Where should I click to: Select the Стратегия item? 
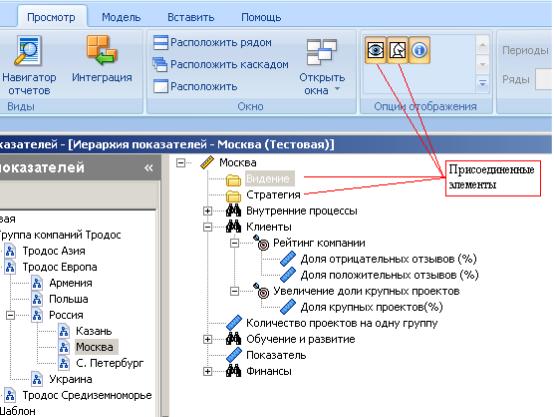click(x=273, y=195)
